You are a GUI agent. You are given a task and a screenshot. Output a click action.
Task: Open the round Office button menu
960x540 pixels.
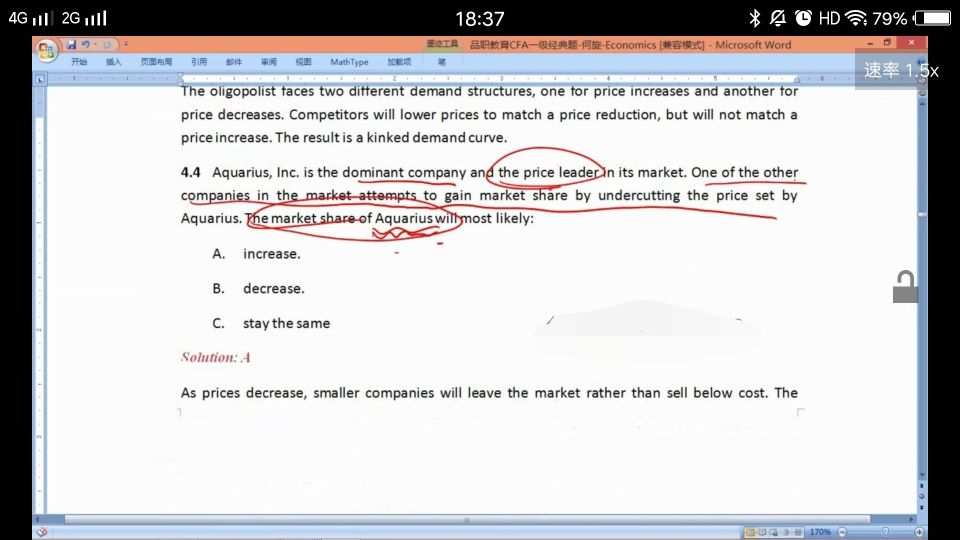[x=47, y=50]
